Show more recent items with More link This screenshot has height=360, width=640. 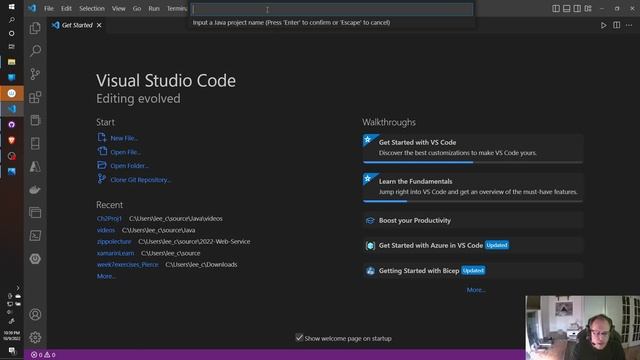[106, 276]
